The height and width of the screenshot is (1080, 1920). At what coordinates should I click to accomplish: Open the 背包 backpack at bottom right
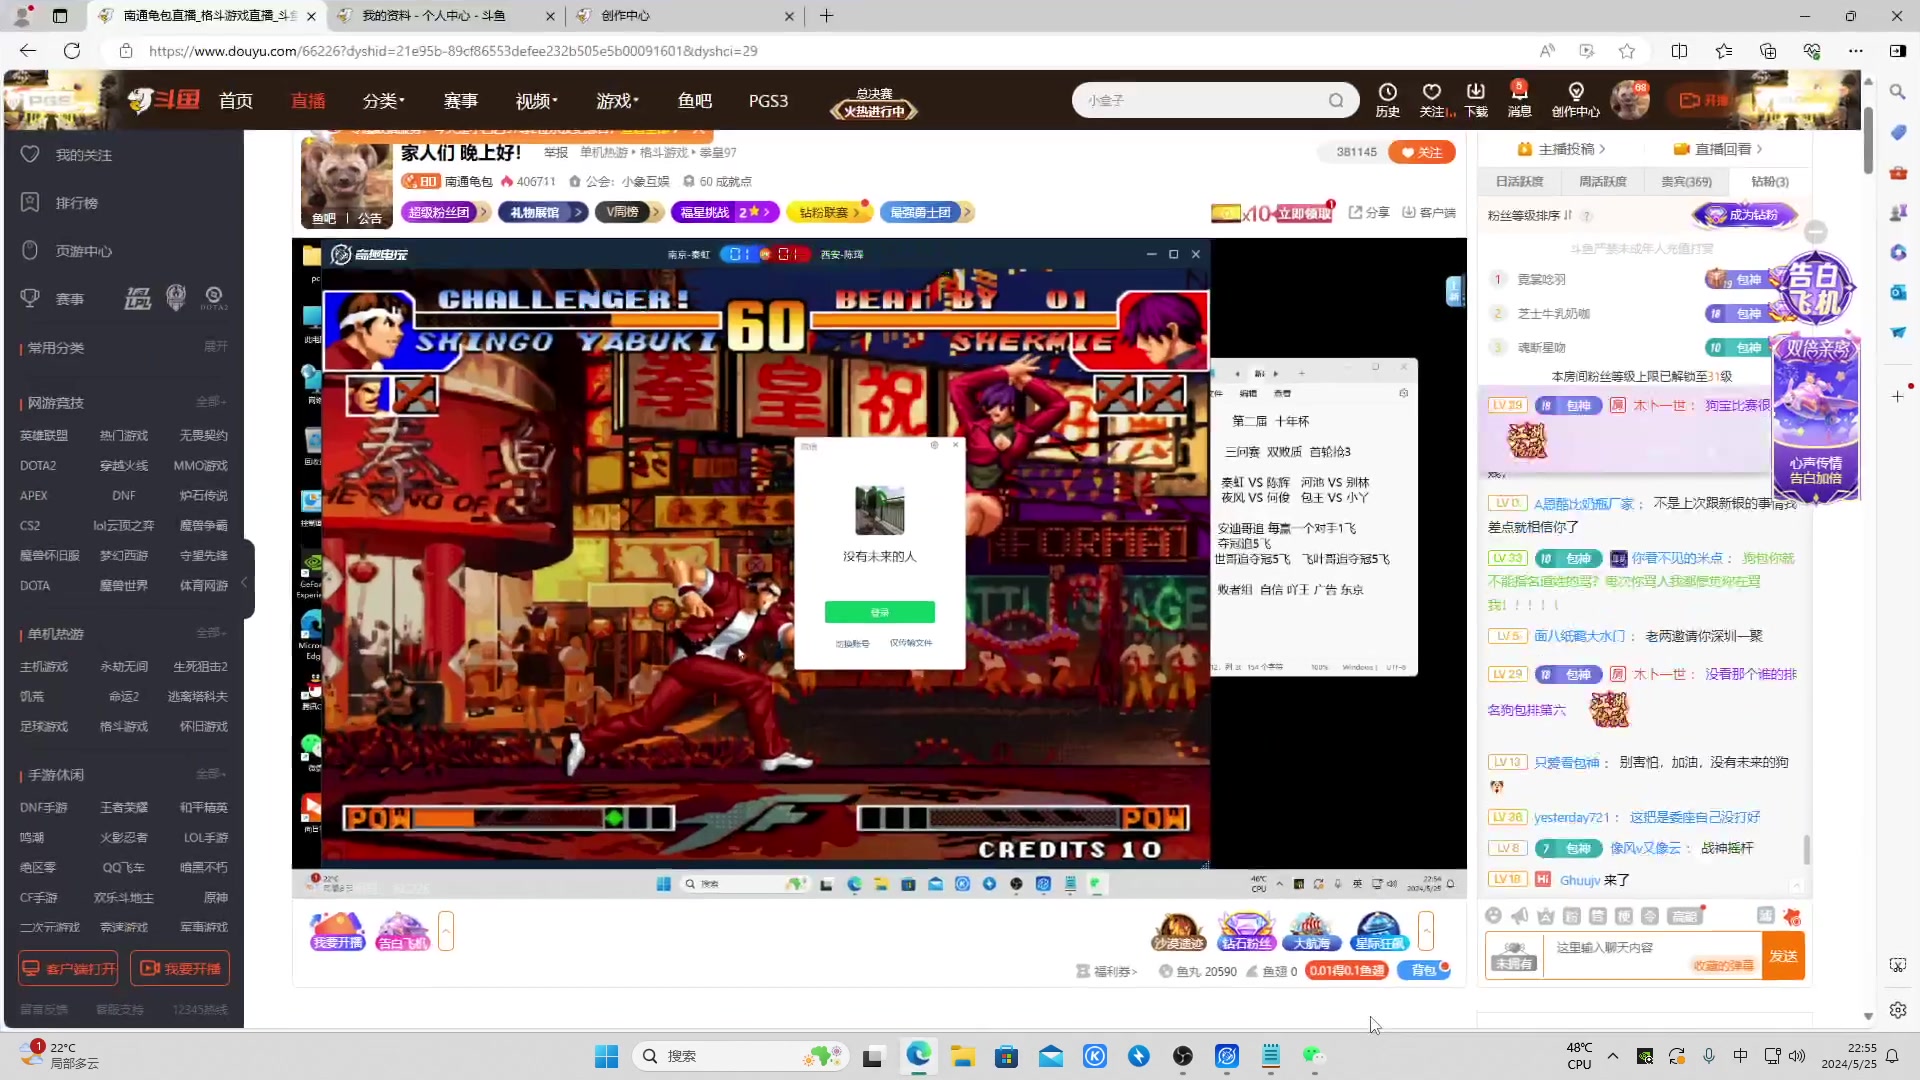point(1424,970)
